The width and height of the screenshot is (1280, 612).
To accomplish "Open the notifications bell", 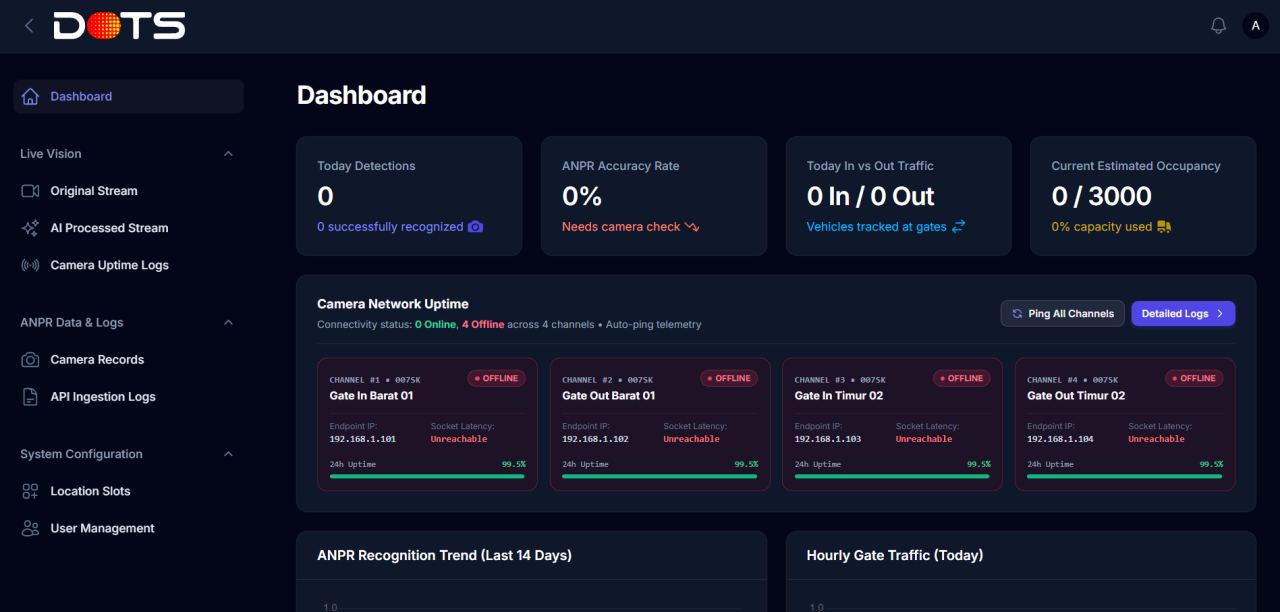I will pos(1218,26).
